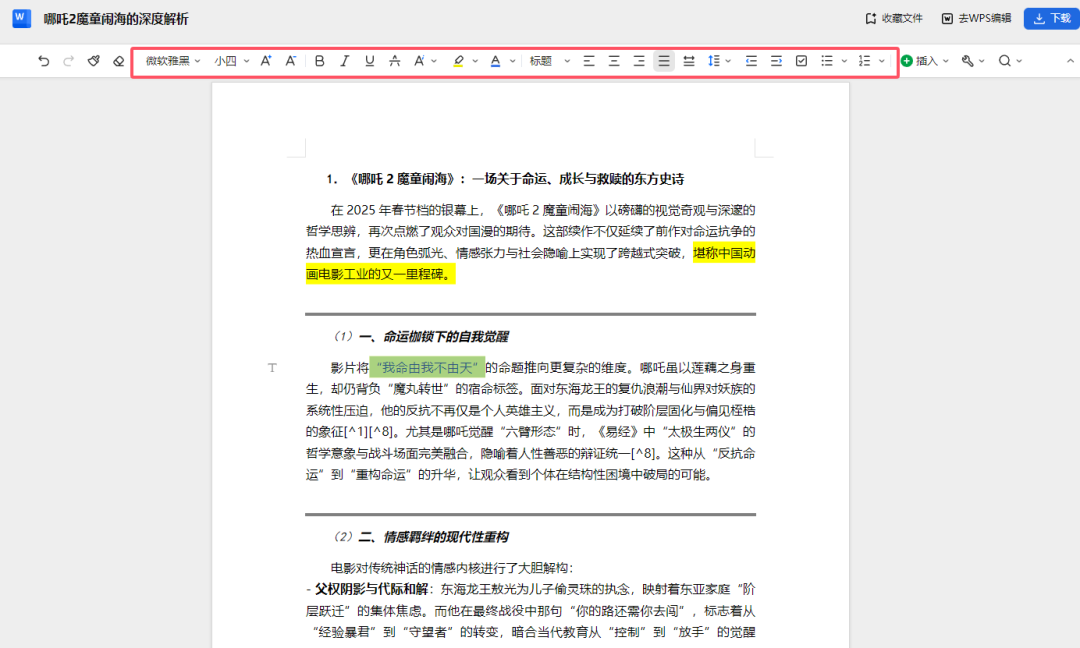Toggle underline formatting
The width and height of the screenshot is (1080, 648).
pos(370,61)
